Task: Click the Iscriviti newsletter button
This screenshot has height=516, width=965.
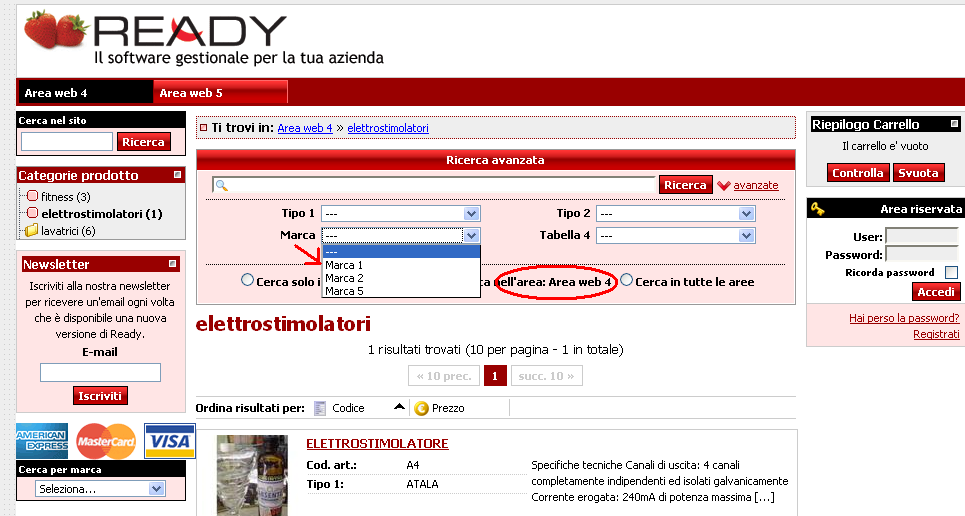Action: tap(100, 396)
